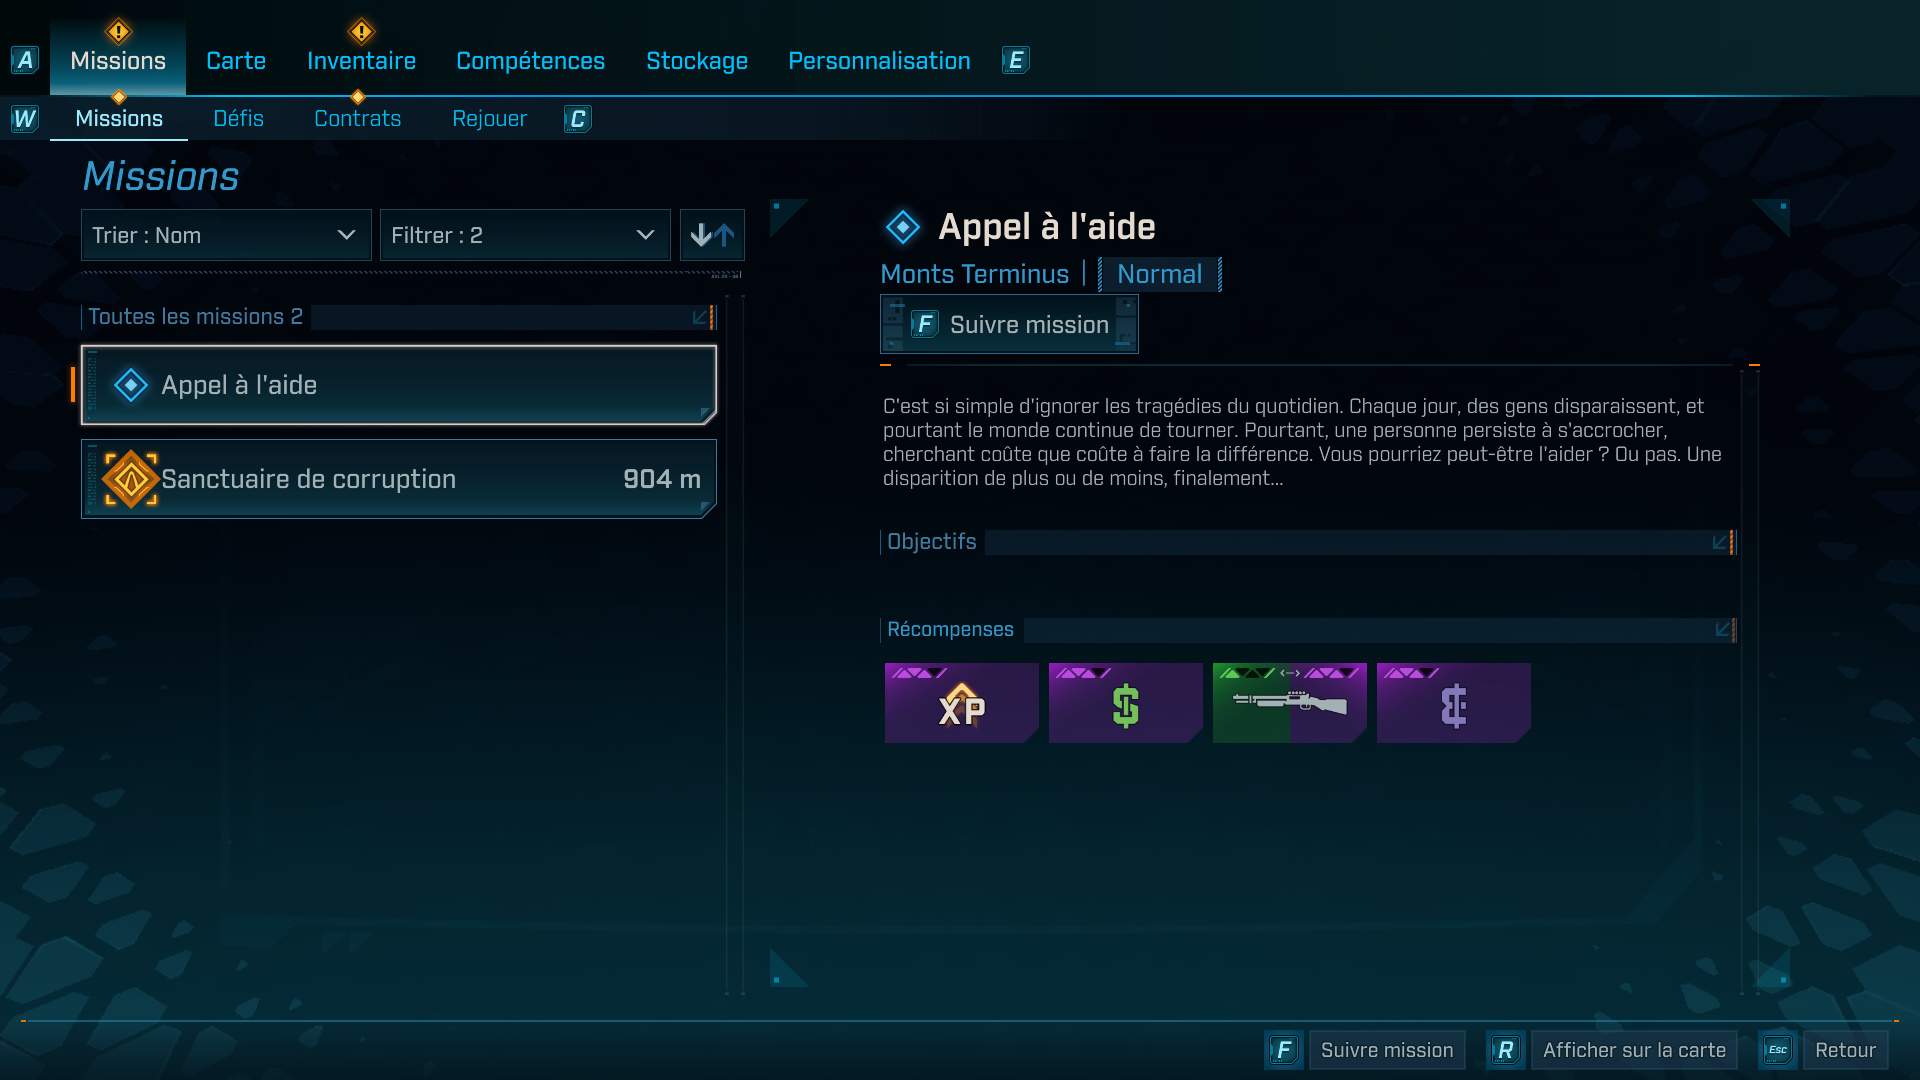Image resolution: width=1920 pixels, height=1080 pixels.
Task: Click the Eridium currency reward icon
Action: coord(1453,703)
